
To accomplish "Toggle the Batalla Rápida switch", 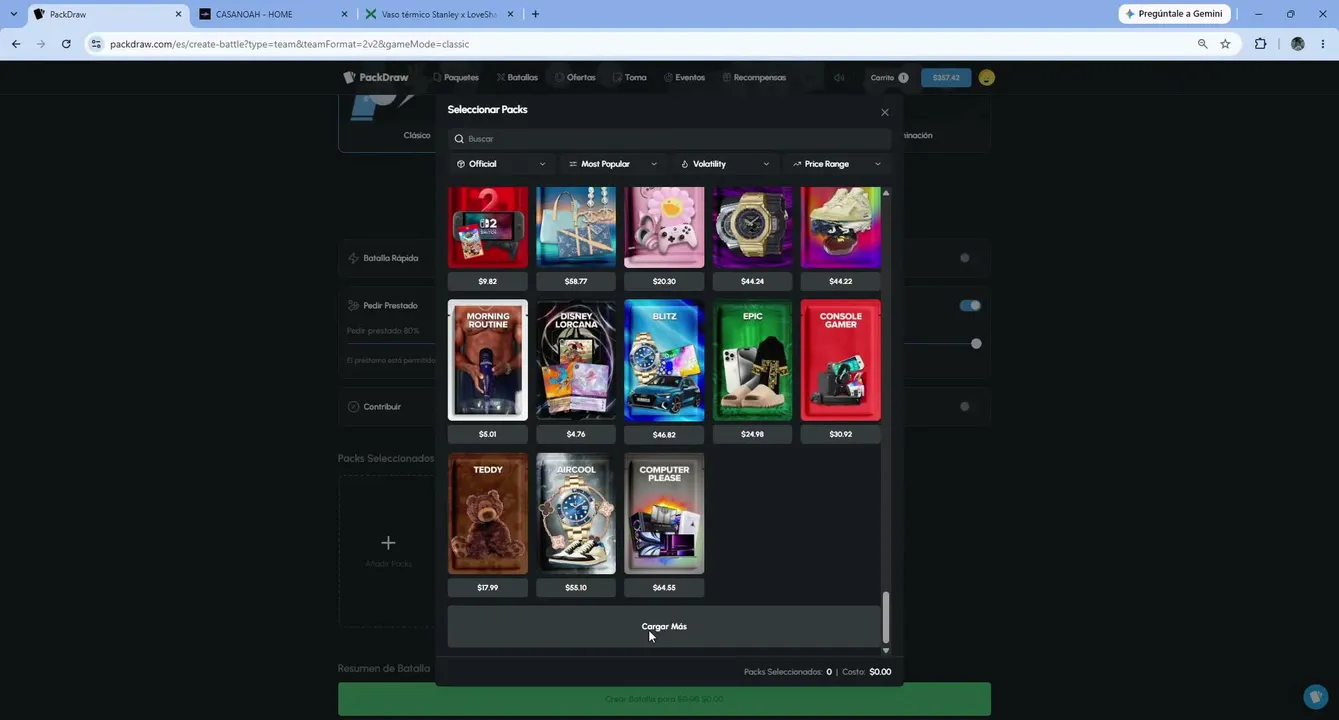I will point(969,258).
